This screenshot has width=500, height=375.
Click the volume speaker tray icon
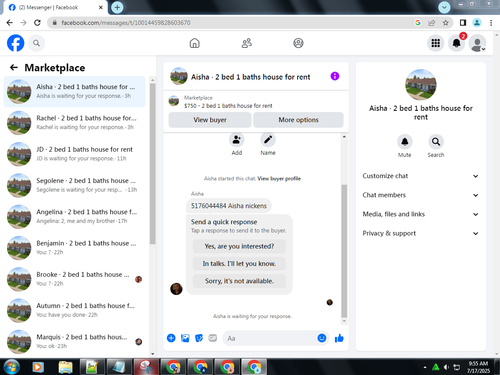pyautogui.click(x=446, y=367)
